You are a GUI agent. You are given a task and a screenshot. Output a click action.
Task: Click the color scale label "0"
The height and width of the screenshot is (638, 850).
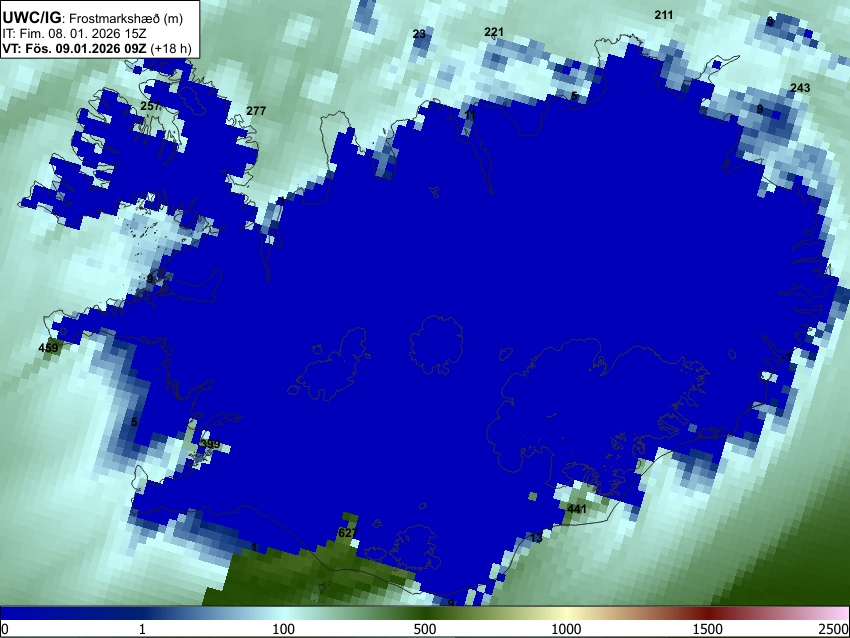pyautogui.click(x=5, y=629)
